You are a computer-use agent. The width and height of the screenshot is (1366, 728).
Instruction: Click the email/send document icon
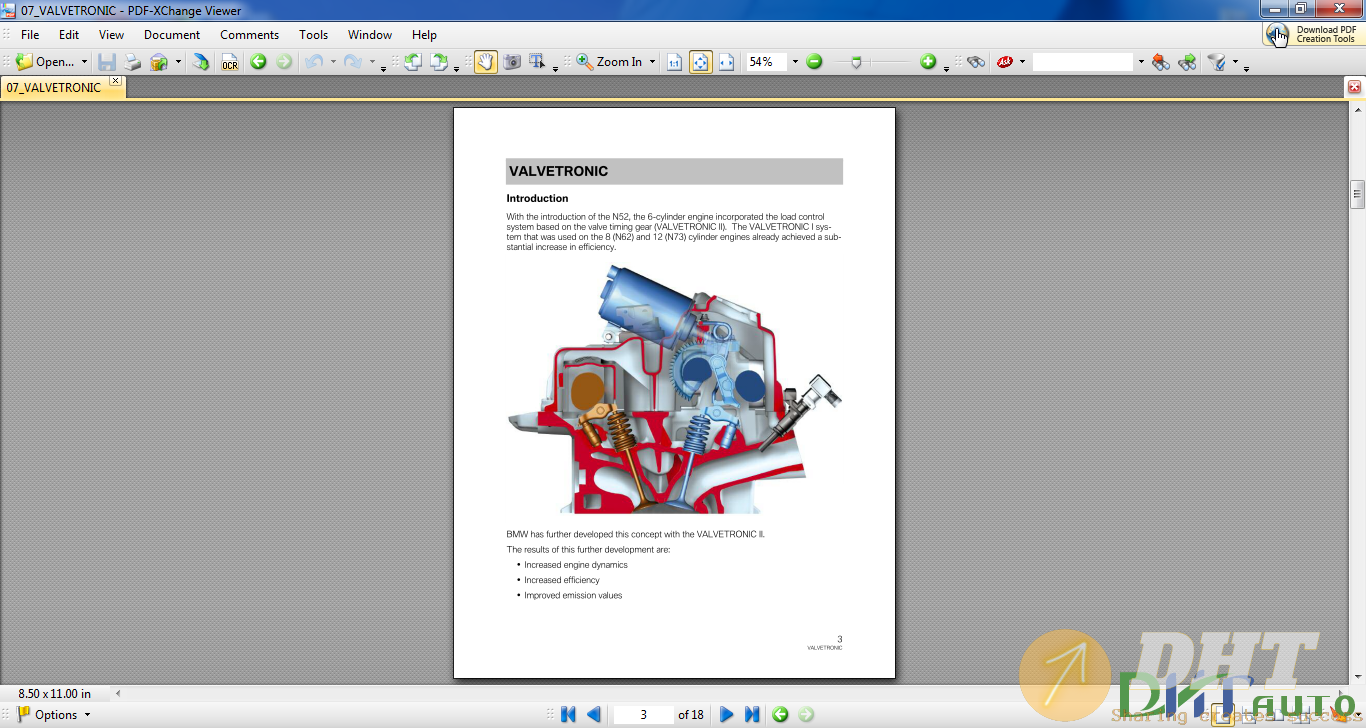click(x=159, y=62)
